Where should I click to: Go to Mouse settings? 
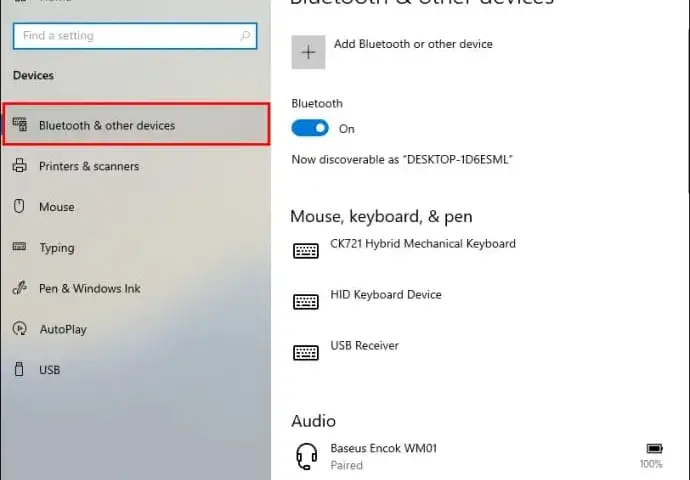57,207
